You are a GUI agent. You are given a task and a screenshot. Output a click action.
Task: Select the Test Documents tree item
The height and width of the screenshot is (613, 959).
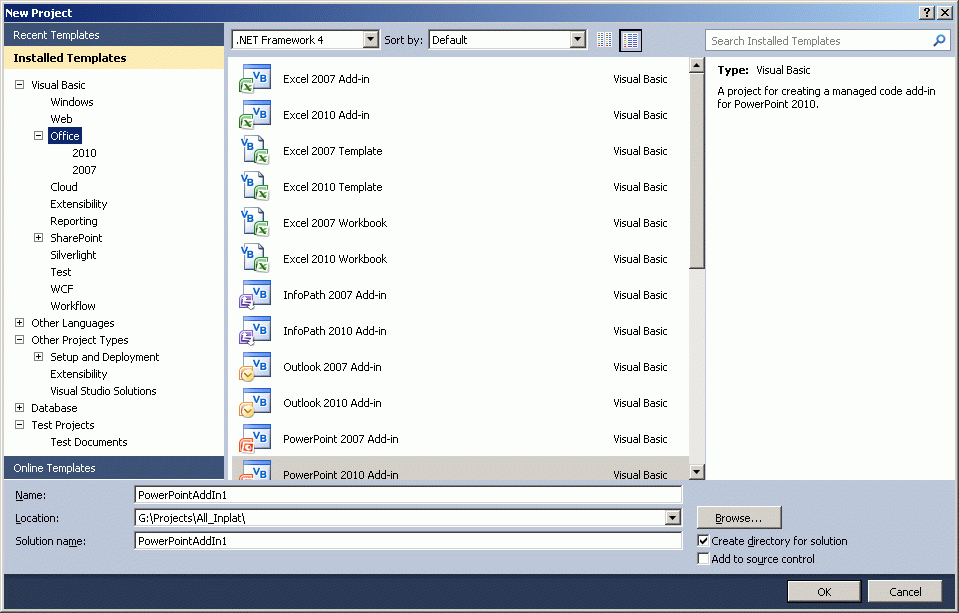tap(89, 442)
